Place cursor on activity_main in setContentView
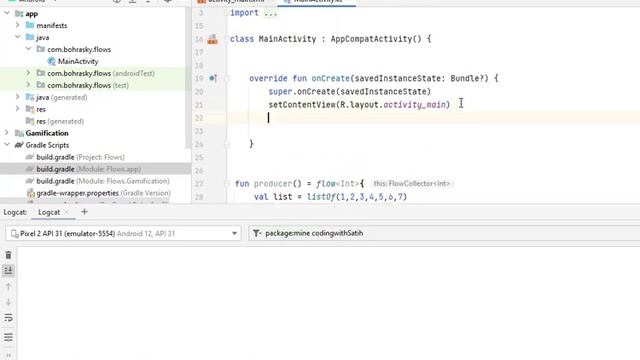Image resolution: width=640 pixels, height=360 pixels. [415, 105]
